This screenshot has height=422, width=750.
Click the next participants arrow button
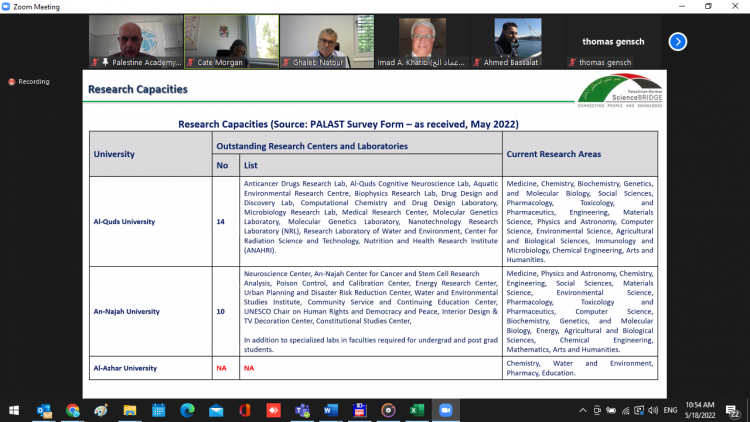(677, 42)
